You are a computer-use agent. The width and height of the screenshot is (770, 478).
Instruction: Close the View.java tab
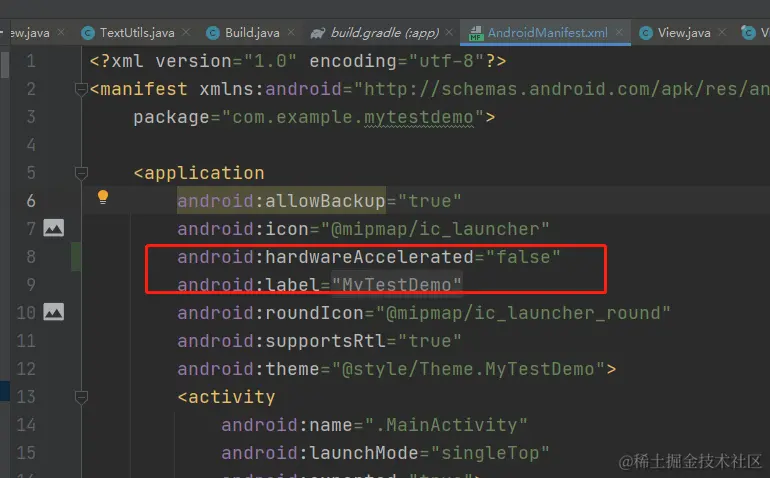(722, 32)
